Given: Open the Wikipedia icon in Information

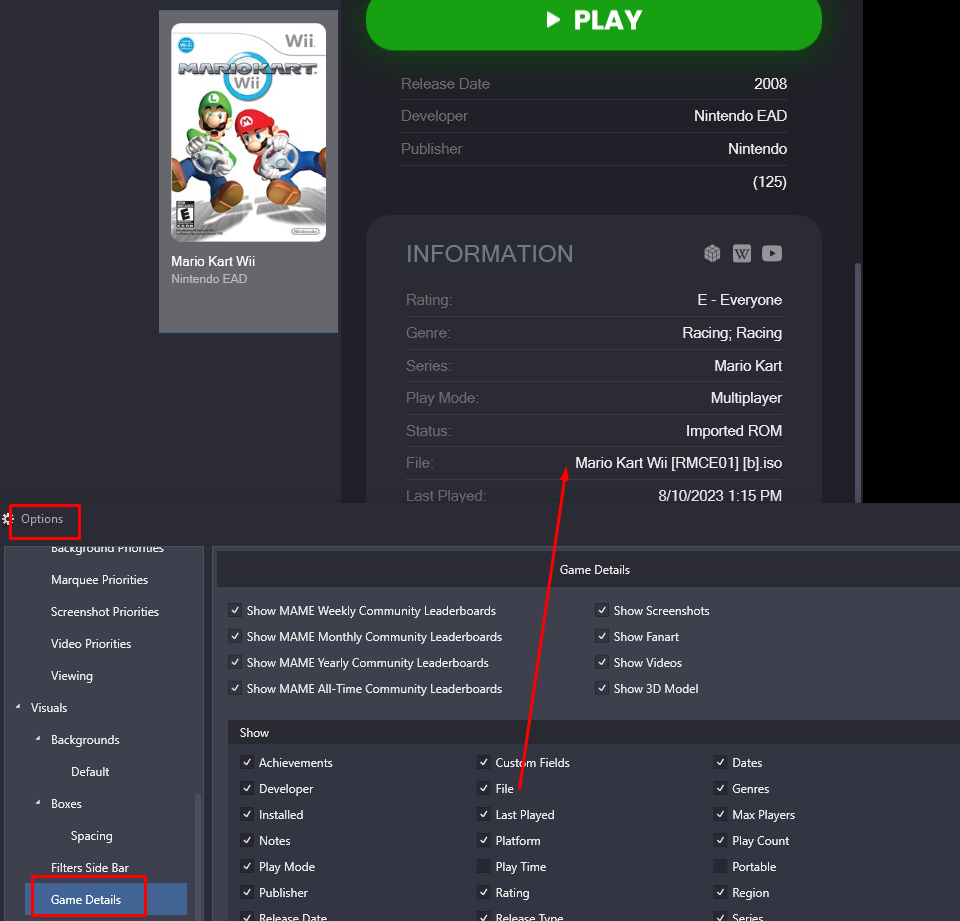Looking at the screenshot, I should click(741, 254).
